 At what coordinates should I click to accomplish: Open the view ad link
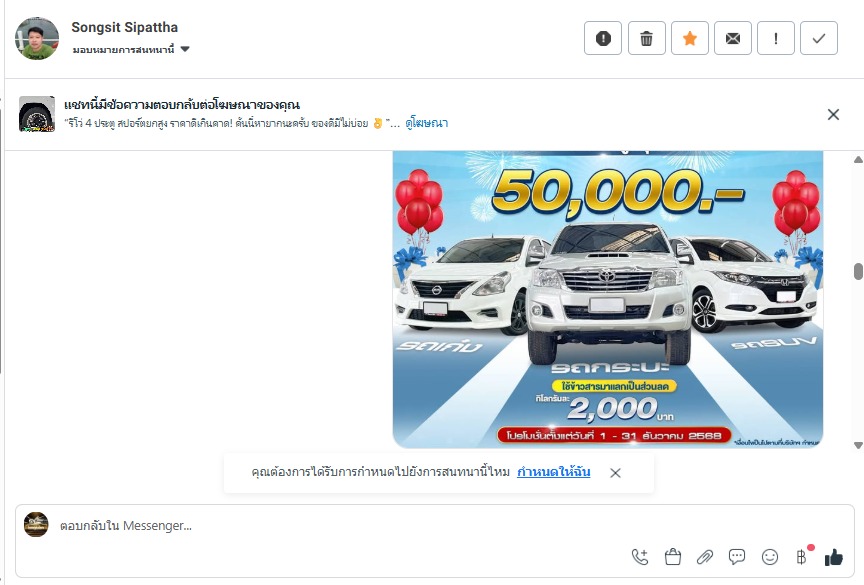tap(426, 123)
